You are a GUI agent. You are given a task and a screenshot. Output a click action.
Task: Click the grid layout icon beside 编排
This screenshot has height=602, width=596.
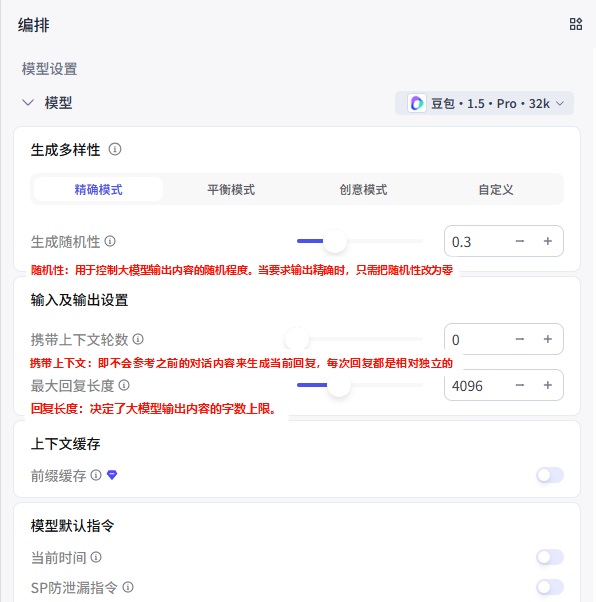tap(576, 24)
